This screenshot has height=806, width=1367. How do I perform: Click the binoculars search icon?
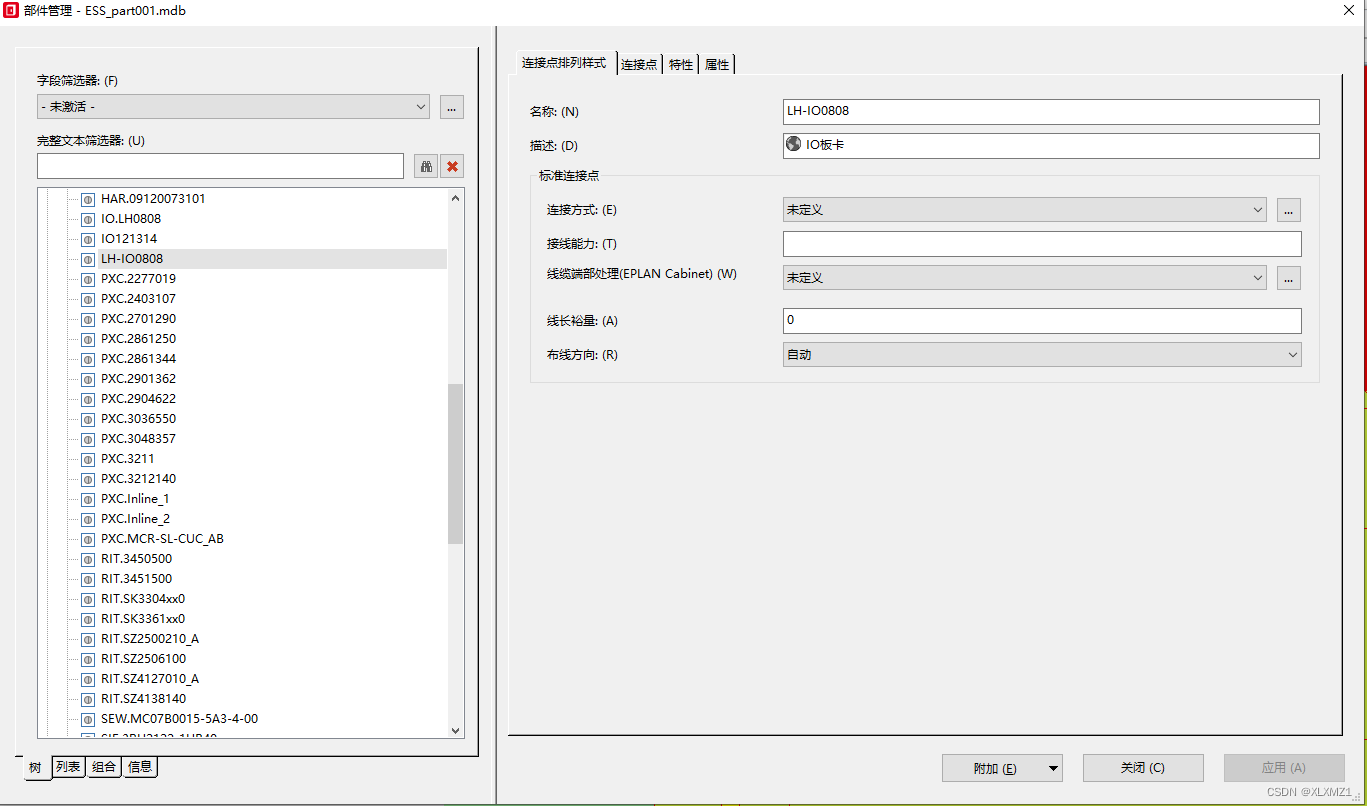pos(426,166)
